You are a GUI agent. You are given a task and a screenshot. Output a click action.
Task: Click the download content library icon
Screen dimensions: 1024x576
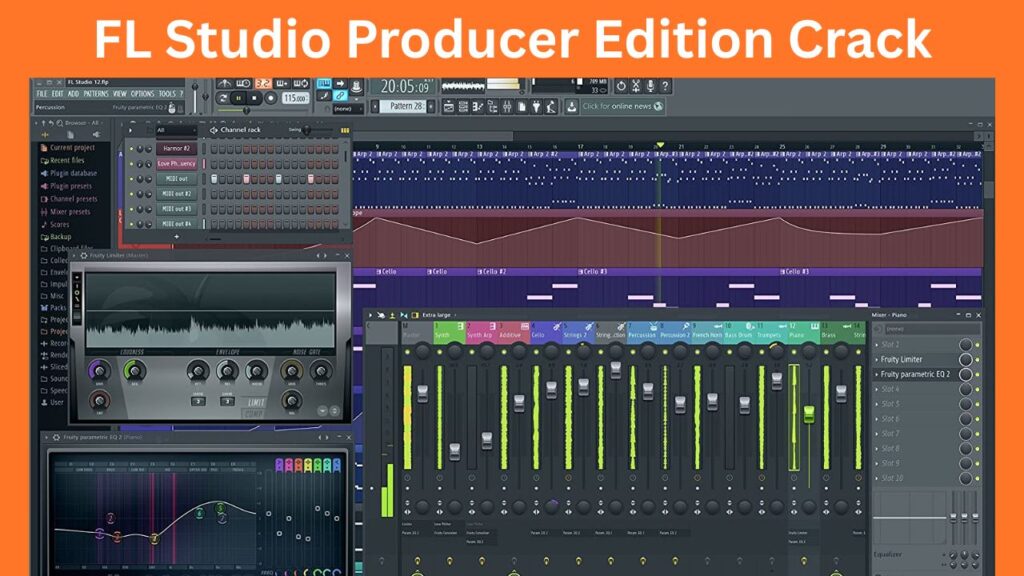571,106
